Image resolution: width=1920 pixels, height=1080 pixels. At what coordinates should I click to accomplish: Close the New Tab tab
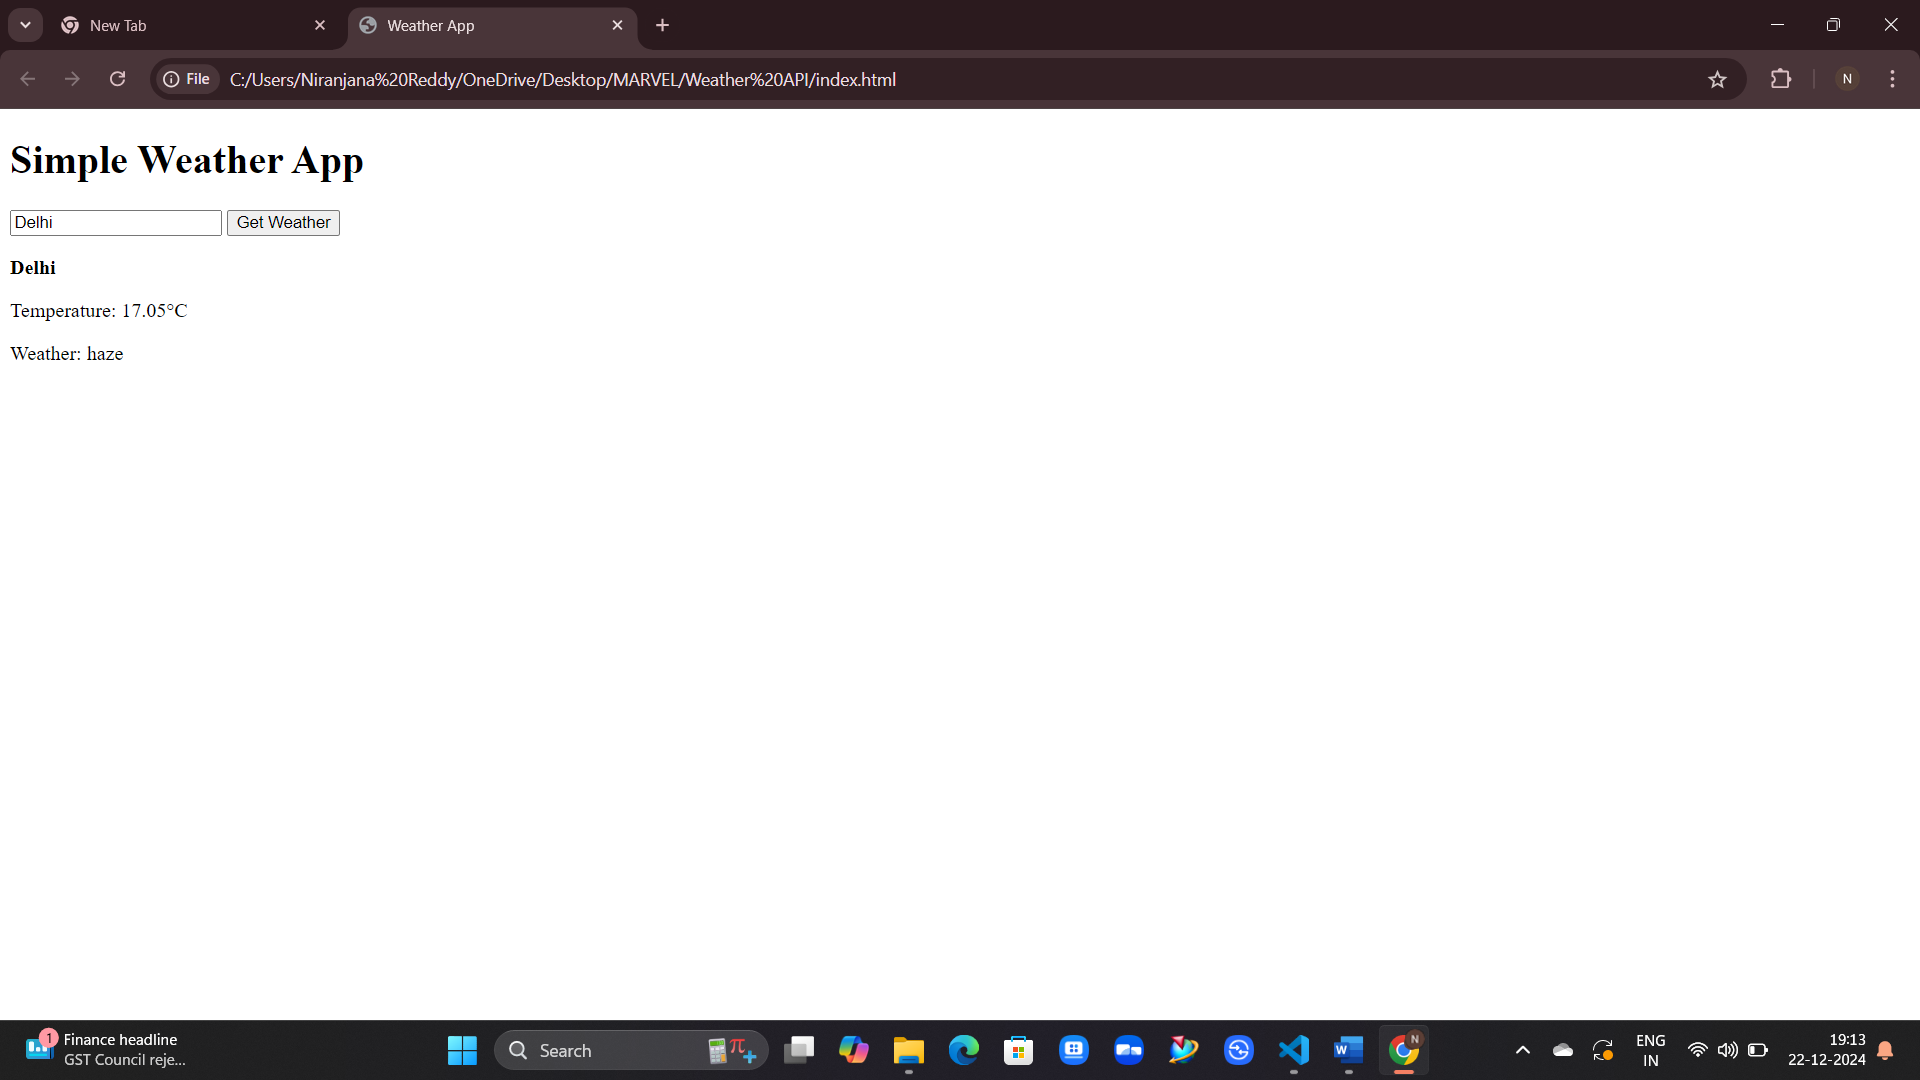click(320, 25)
